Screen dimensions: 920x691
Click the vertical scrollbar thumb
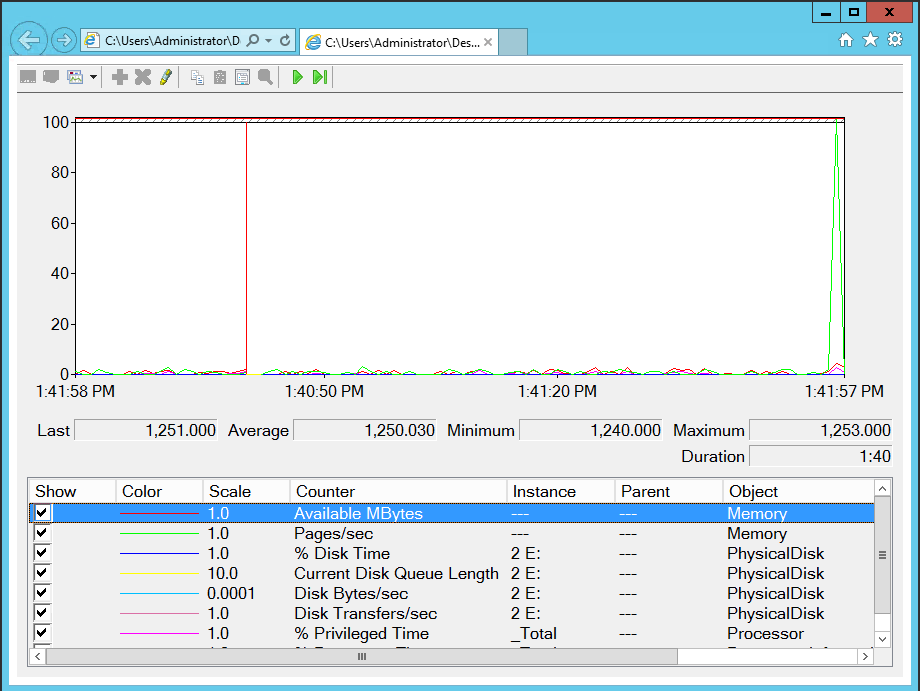pyautogui.click(x=882, y=555)
